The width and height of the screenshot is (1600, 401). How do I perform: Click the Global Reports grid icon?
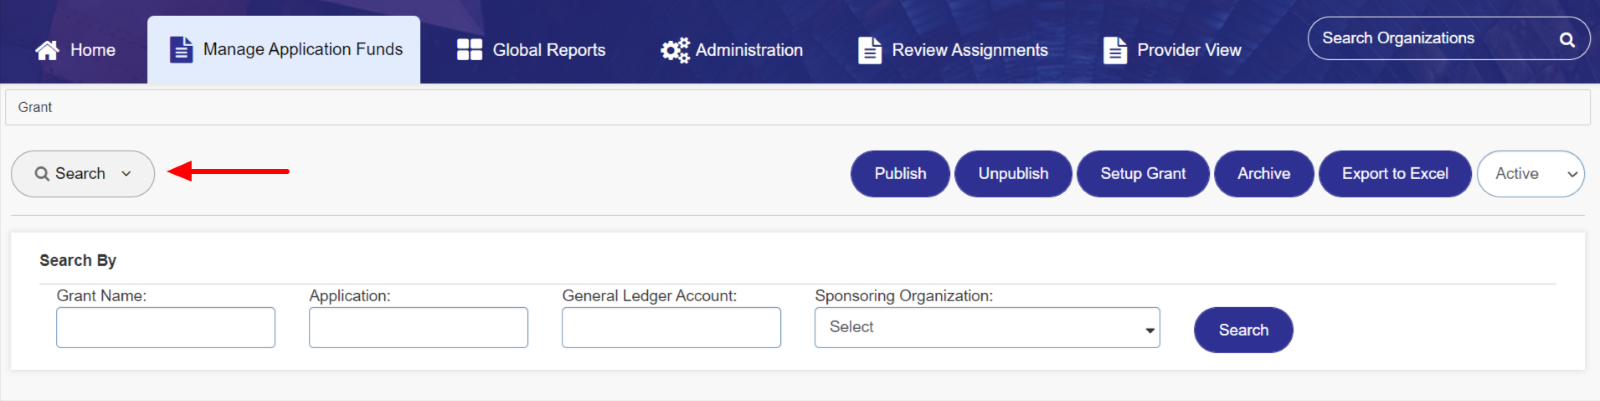click(469, 50)
